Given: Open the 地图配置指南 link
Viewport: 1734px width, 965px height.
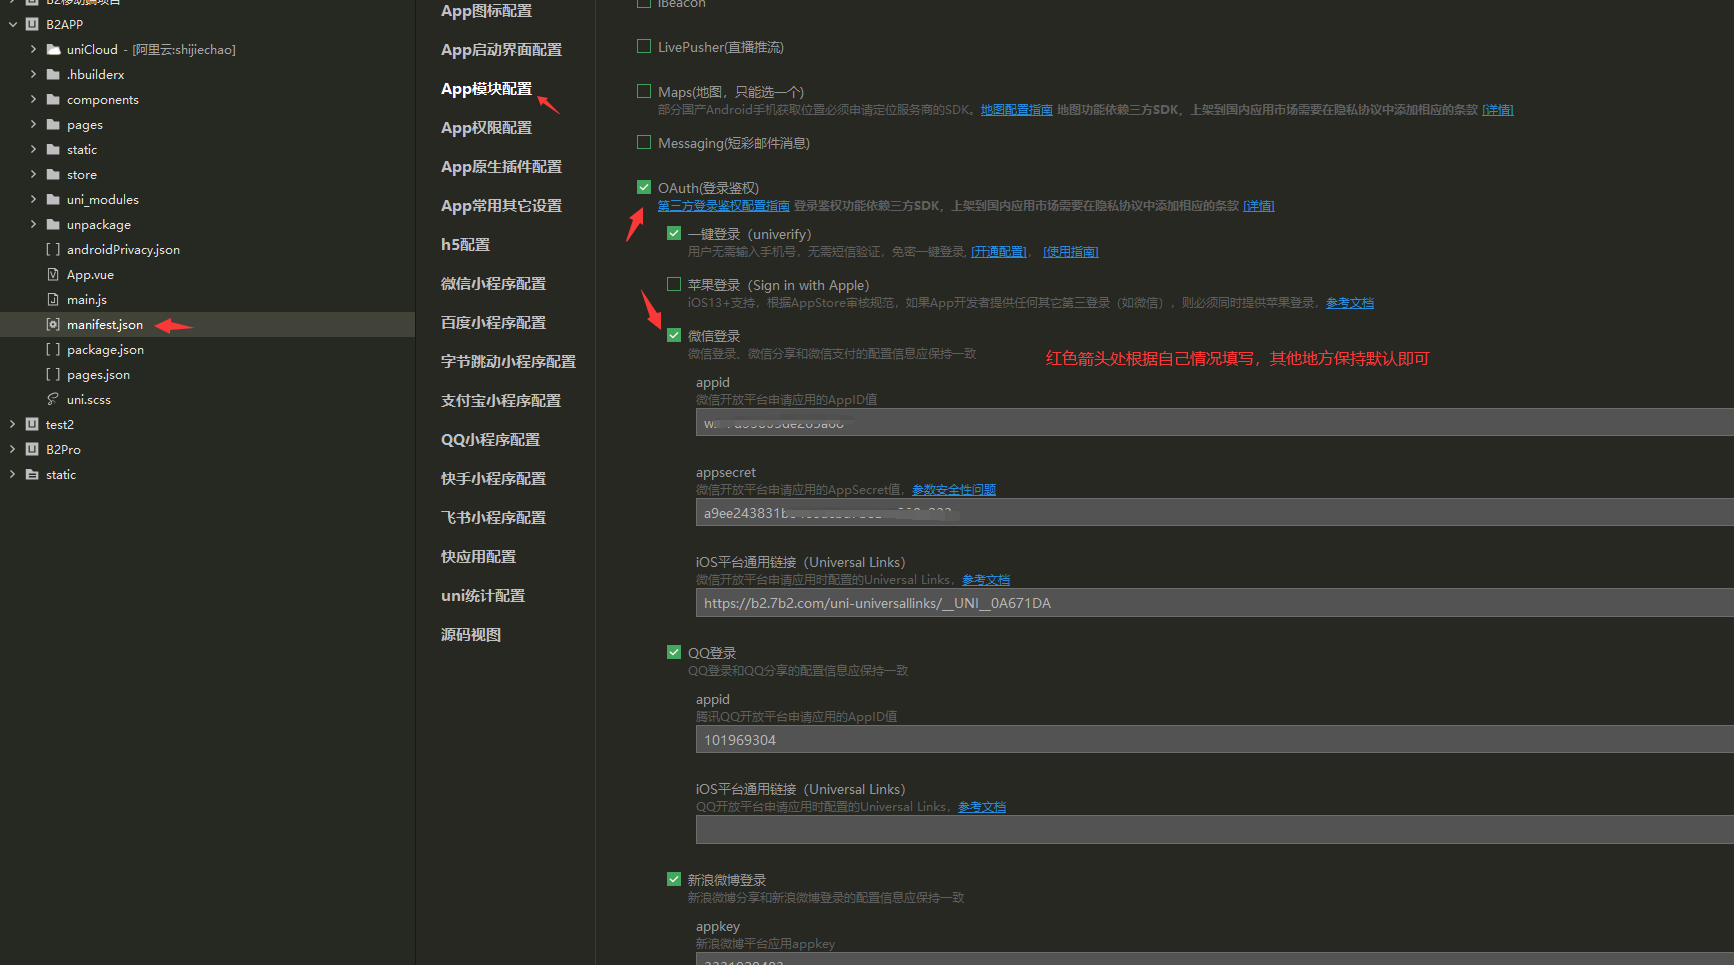Looking at the screenshot, I should (1016, 110).
